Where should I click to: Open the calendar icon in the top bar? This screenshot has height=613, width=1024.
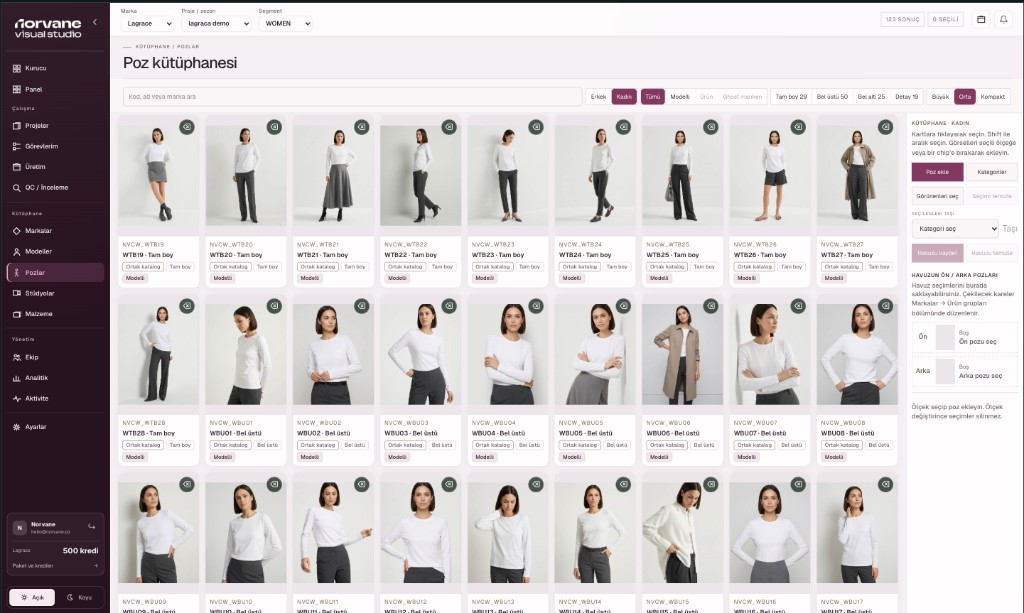(x=981, y=20)
